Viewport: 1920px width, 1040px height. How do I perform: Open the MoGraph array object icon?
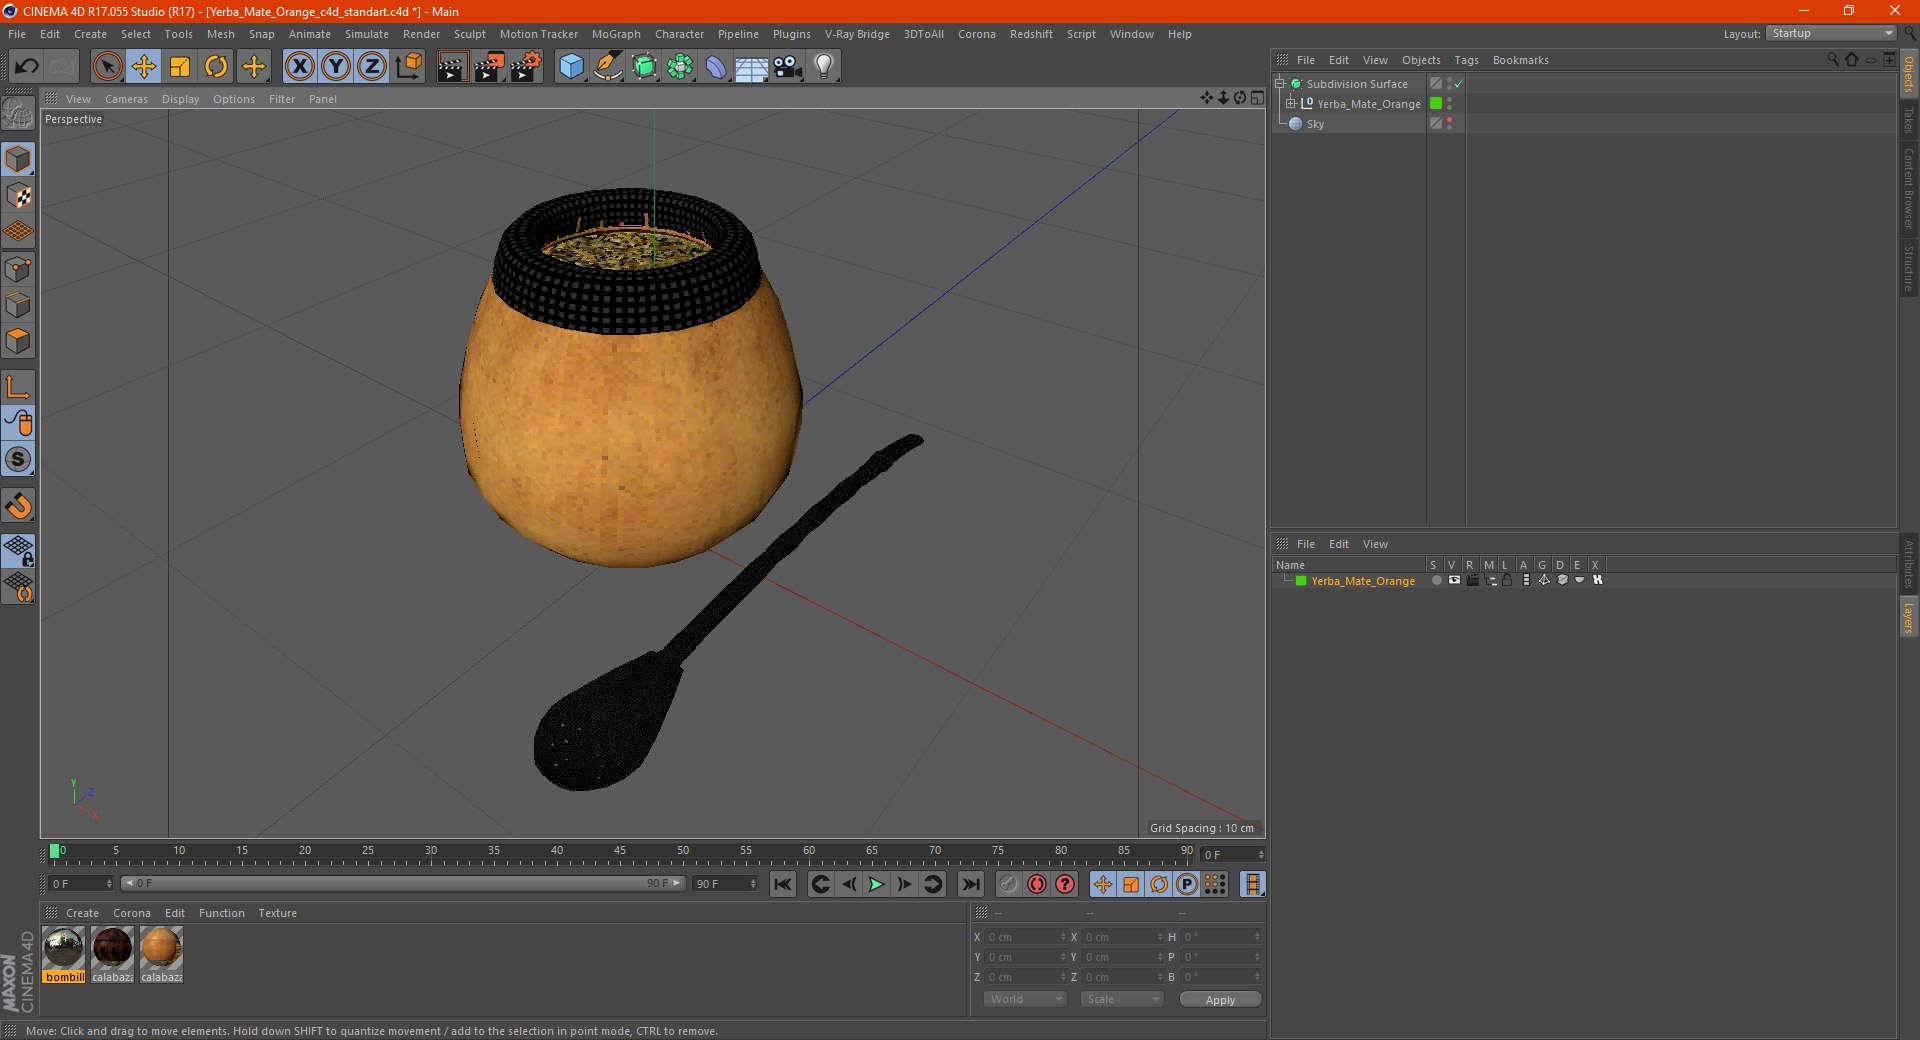(x=680, y=67)
